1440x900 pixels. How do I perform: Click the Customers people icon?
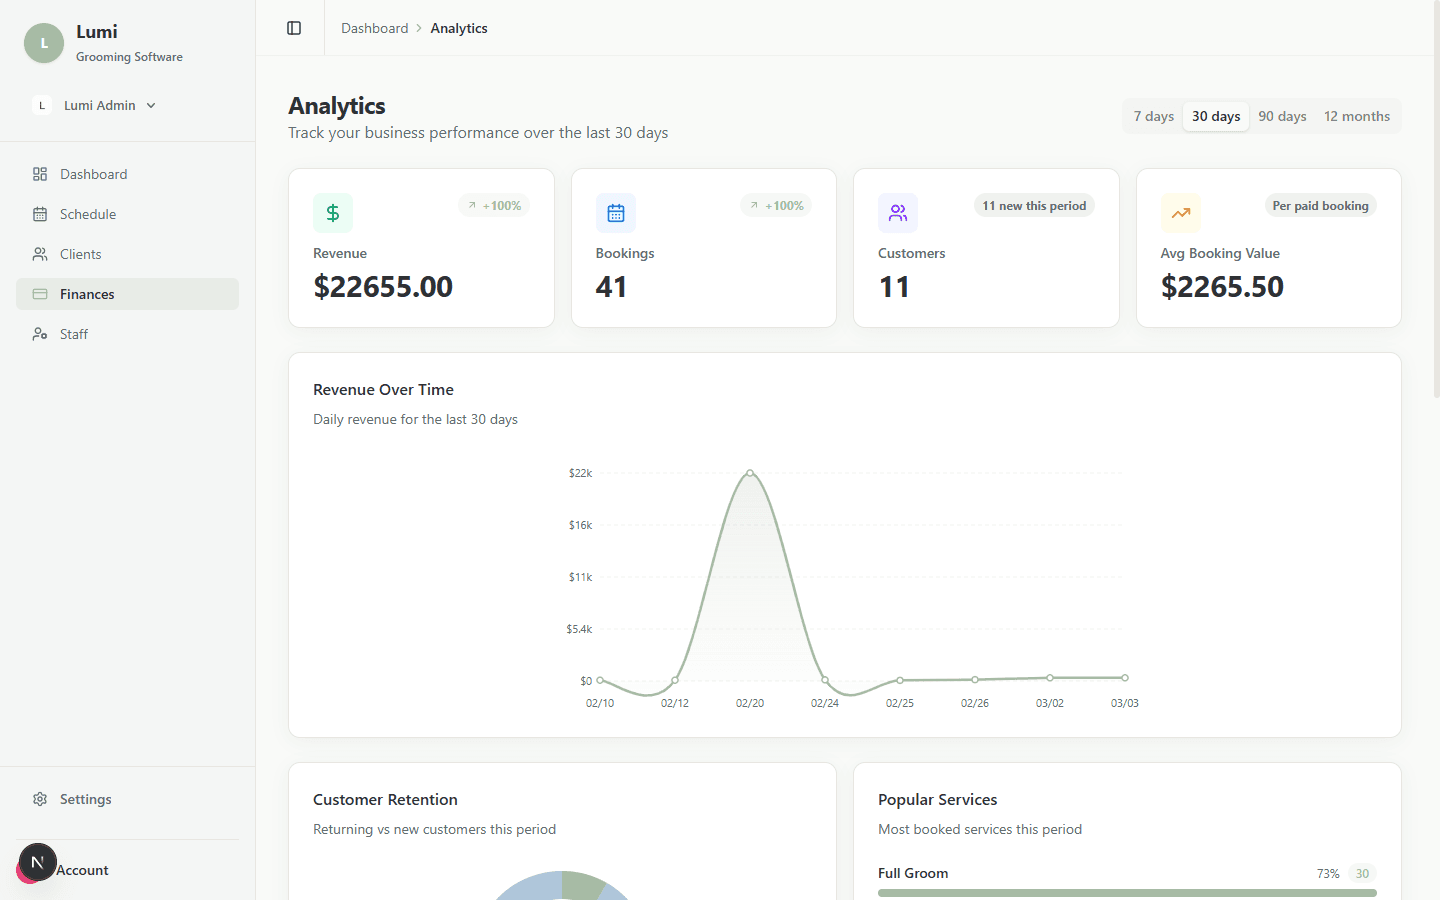[897, 213]
